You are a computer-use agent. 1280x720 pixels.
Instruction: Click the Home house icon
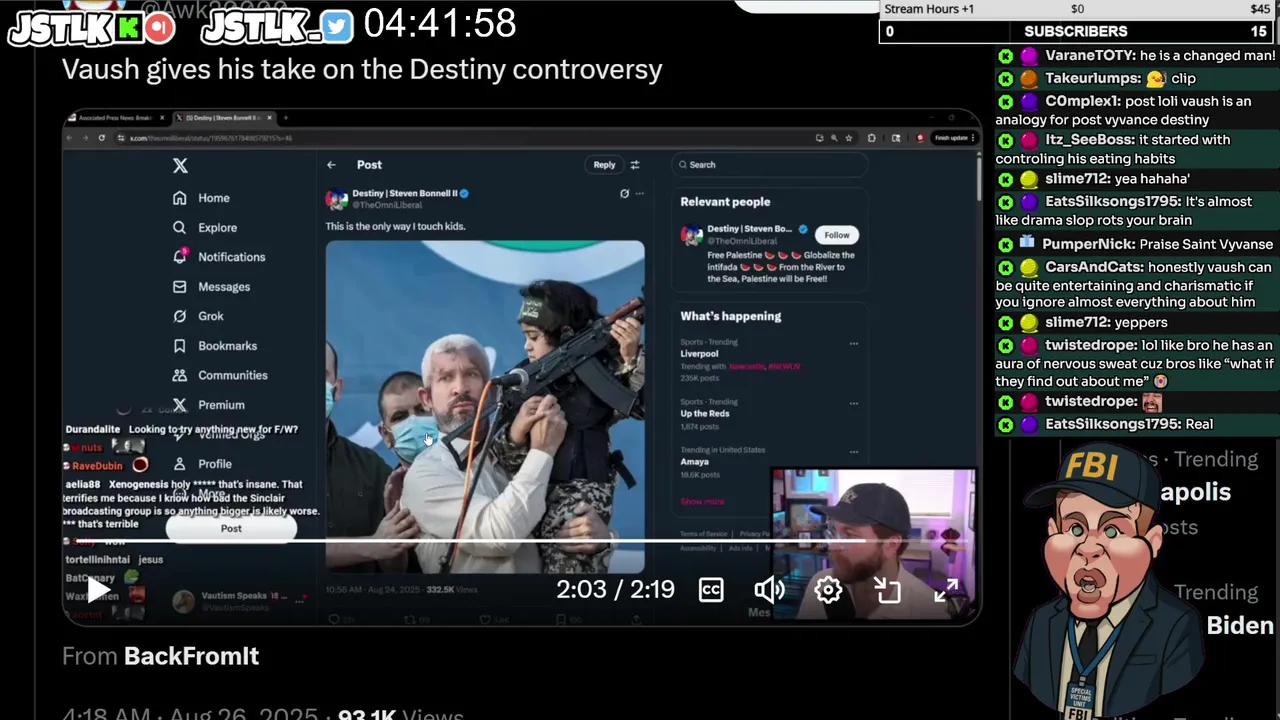(179, 198)
